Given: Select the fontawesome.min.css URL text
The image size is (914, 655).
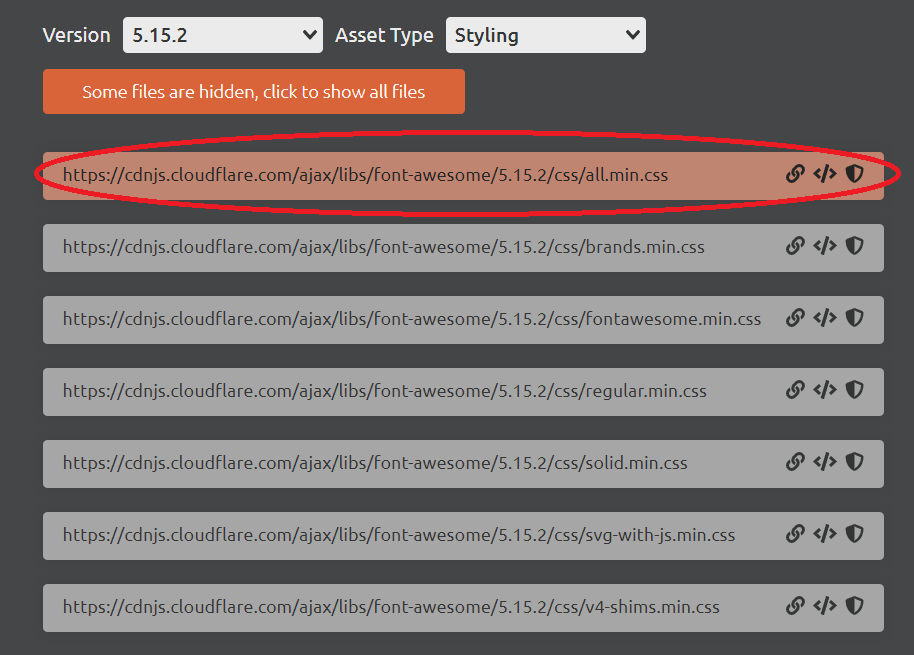Looking at the screenshot, I should click(x=412, y=319).
